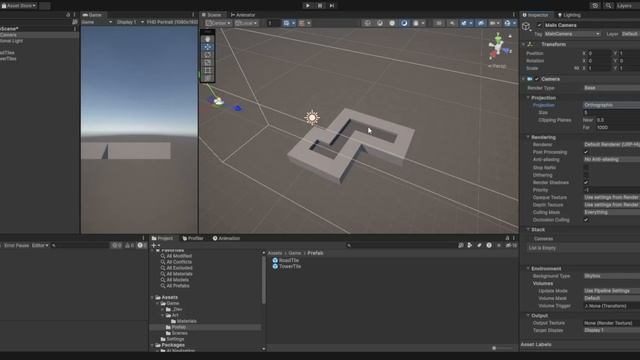This screenshot has width=640, height=360.
Task: Click the add asset plus button in Project
Action: 154,245
